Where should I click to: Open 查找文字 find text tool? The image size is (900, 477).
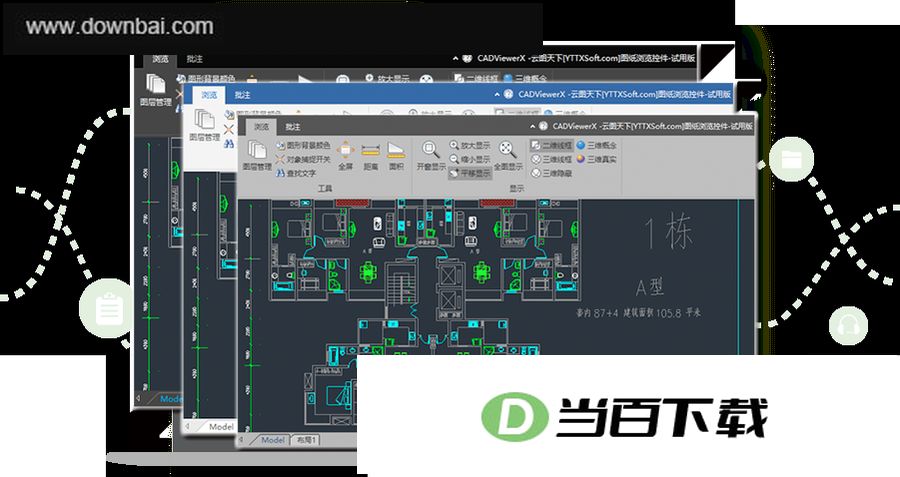[296, 172]
